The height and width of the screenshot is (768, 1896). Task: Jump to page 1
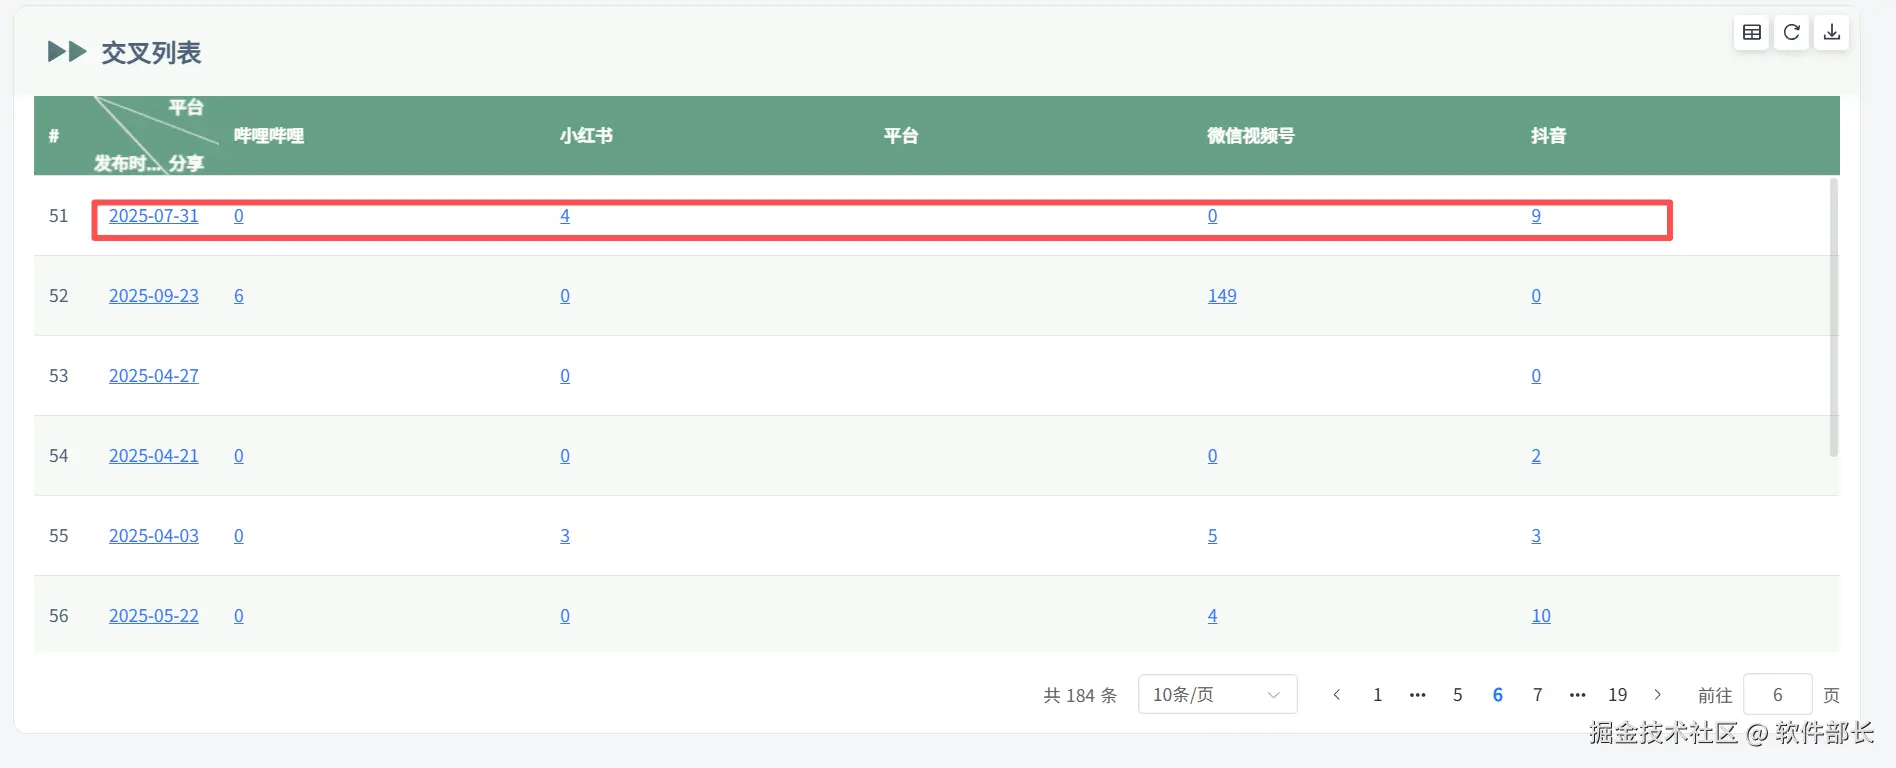1378,694
